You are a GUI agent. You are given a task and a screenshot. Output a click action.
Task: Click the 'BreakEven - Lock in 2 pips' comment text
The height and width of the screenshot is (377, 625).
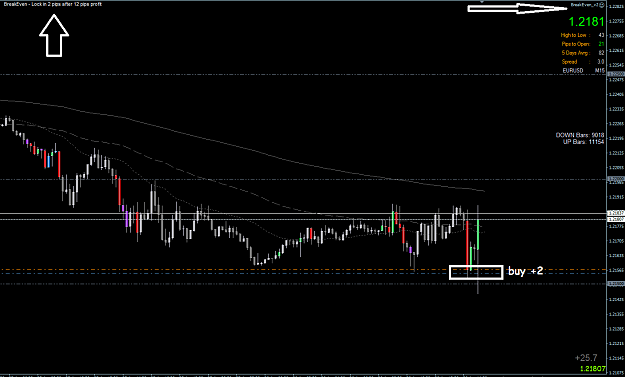pyautogui.click(x=53, y=4)
